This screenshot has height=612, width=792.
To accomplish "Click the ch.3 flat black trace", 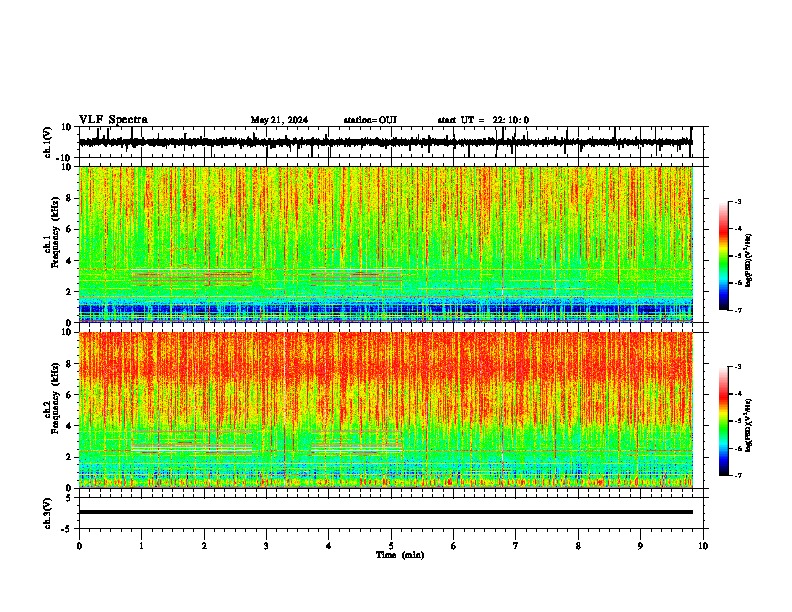I will click(386, 512).
